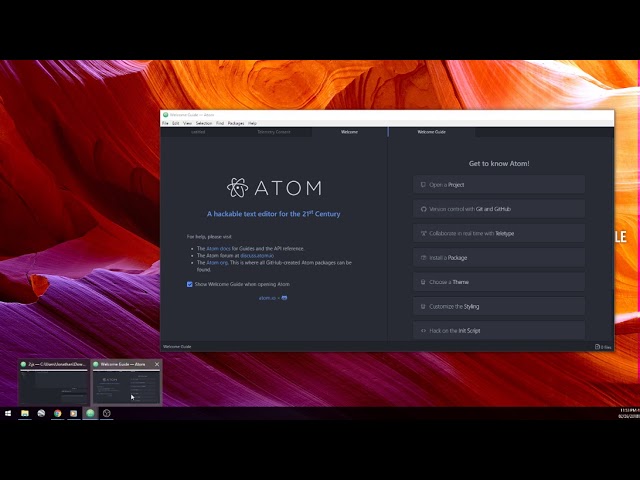Open the Find menu

(220, 123)
